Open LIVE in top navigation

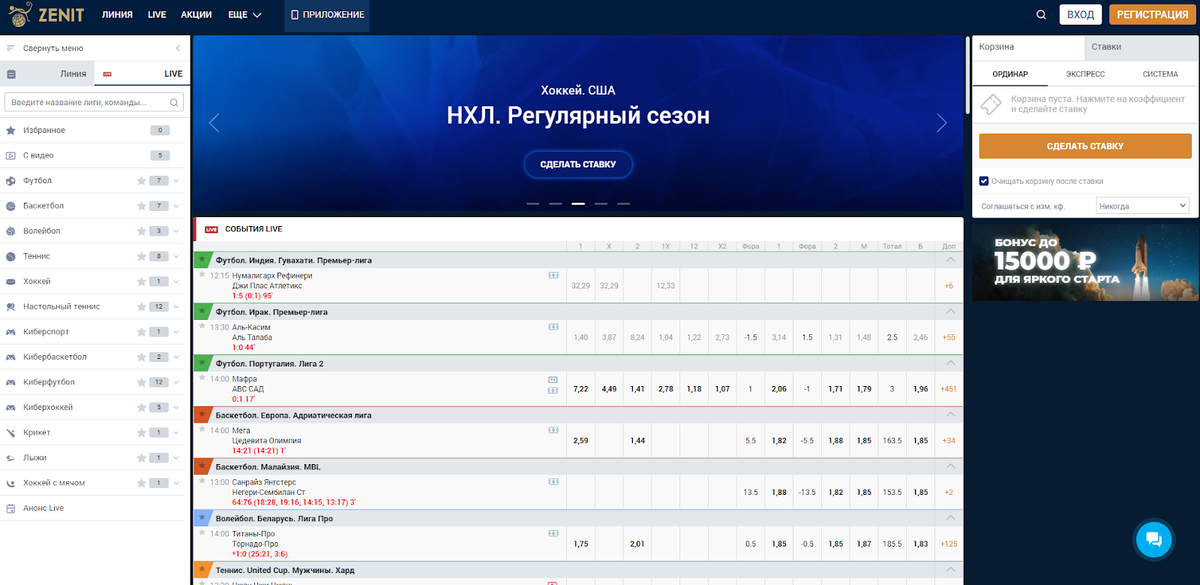click(157, 15)
